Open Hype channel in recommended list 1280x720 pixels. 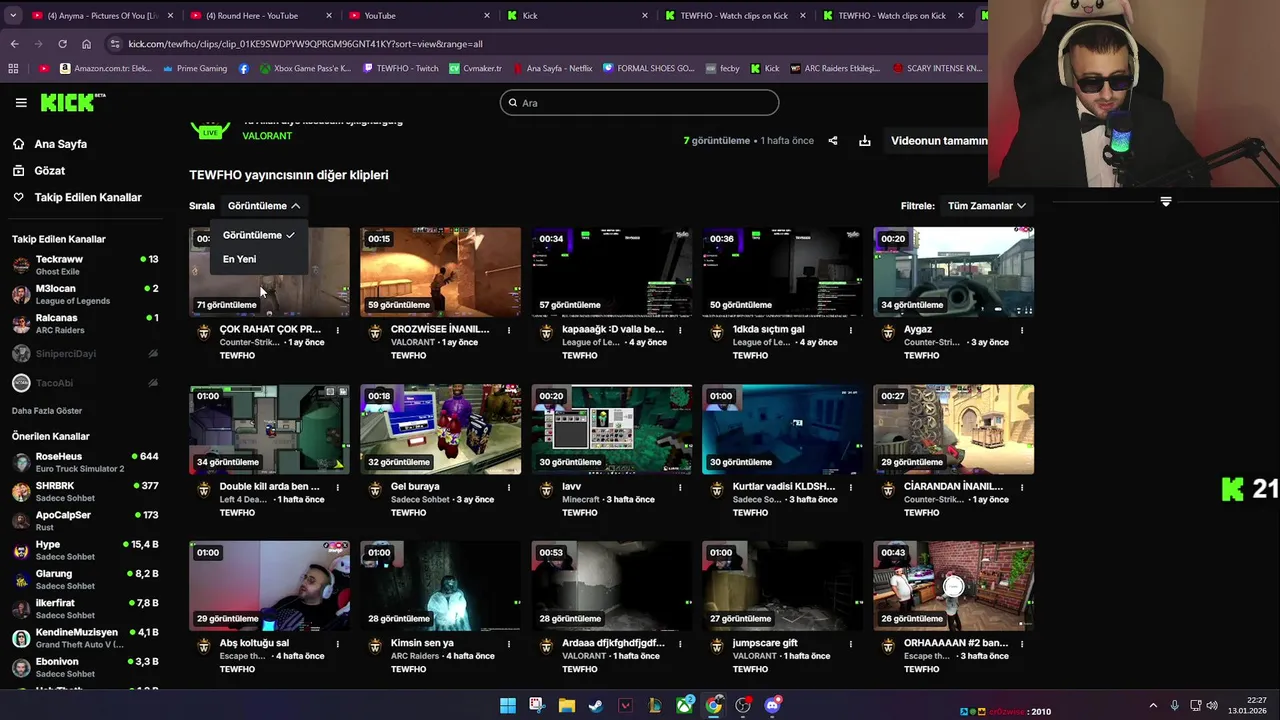(85, 550)
